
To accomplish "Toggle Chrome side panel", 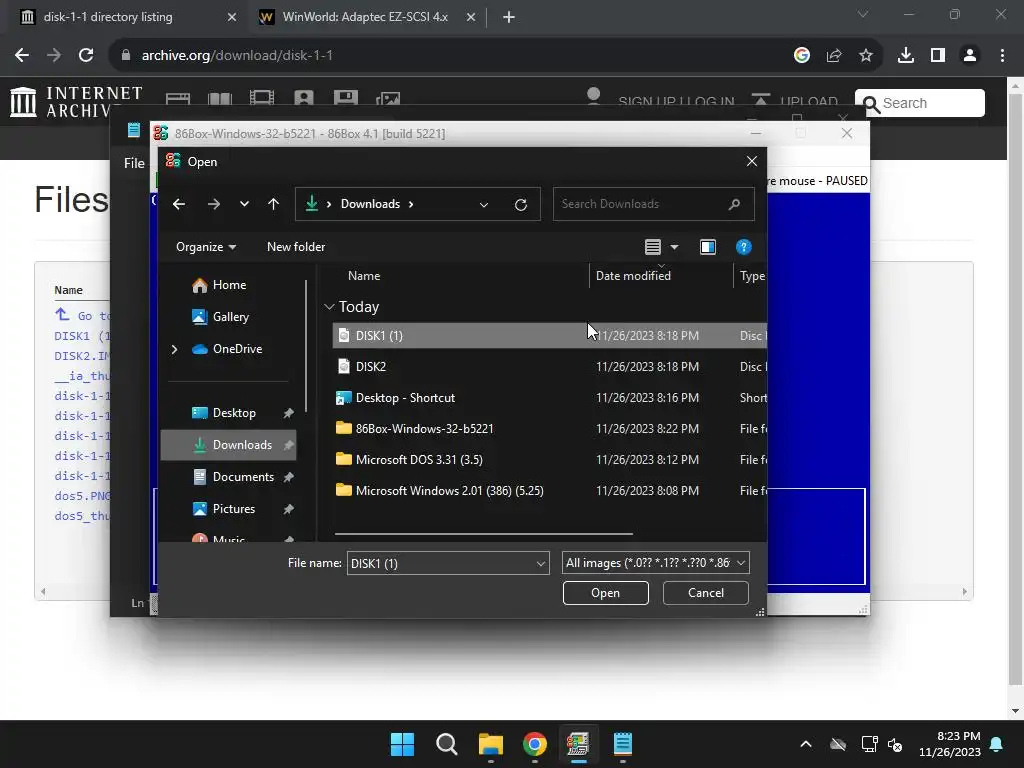I will [938, 56].
